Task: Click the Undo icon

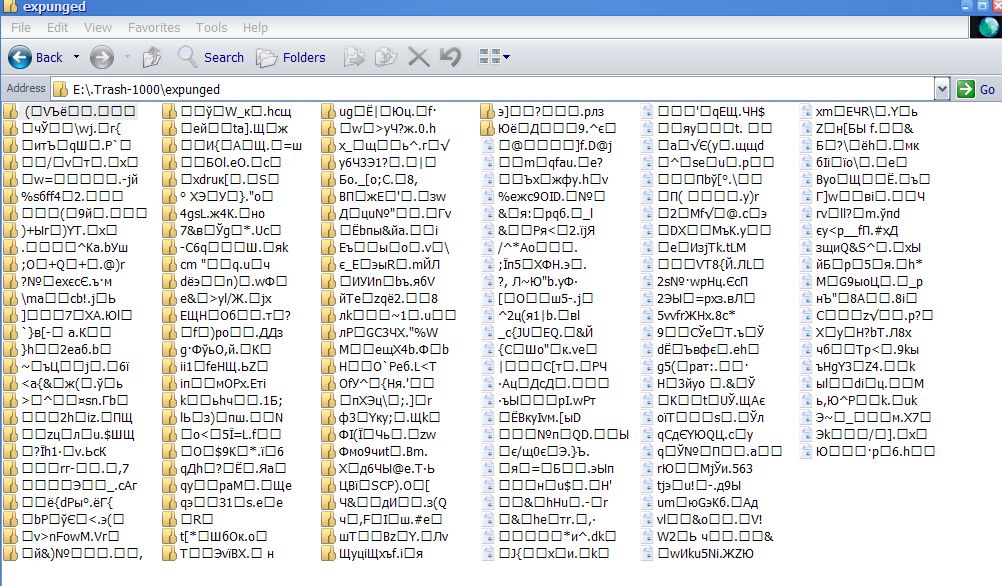Action: click(x=451, y=58)
